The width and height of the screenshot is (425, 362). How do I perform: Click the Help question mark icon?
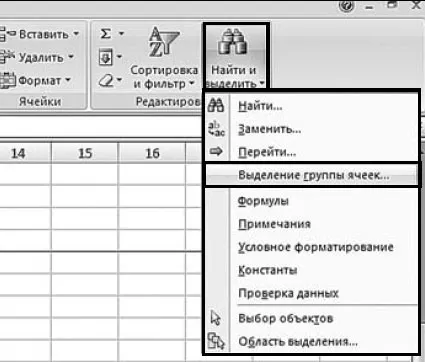coord(346,6)
